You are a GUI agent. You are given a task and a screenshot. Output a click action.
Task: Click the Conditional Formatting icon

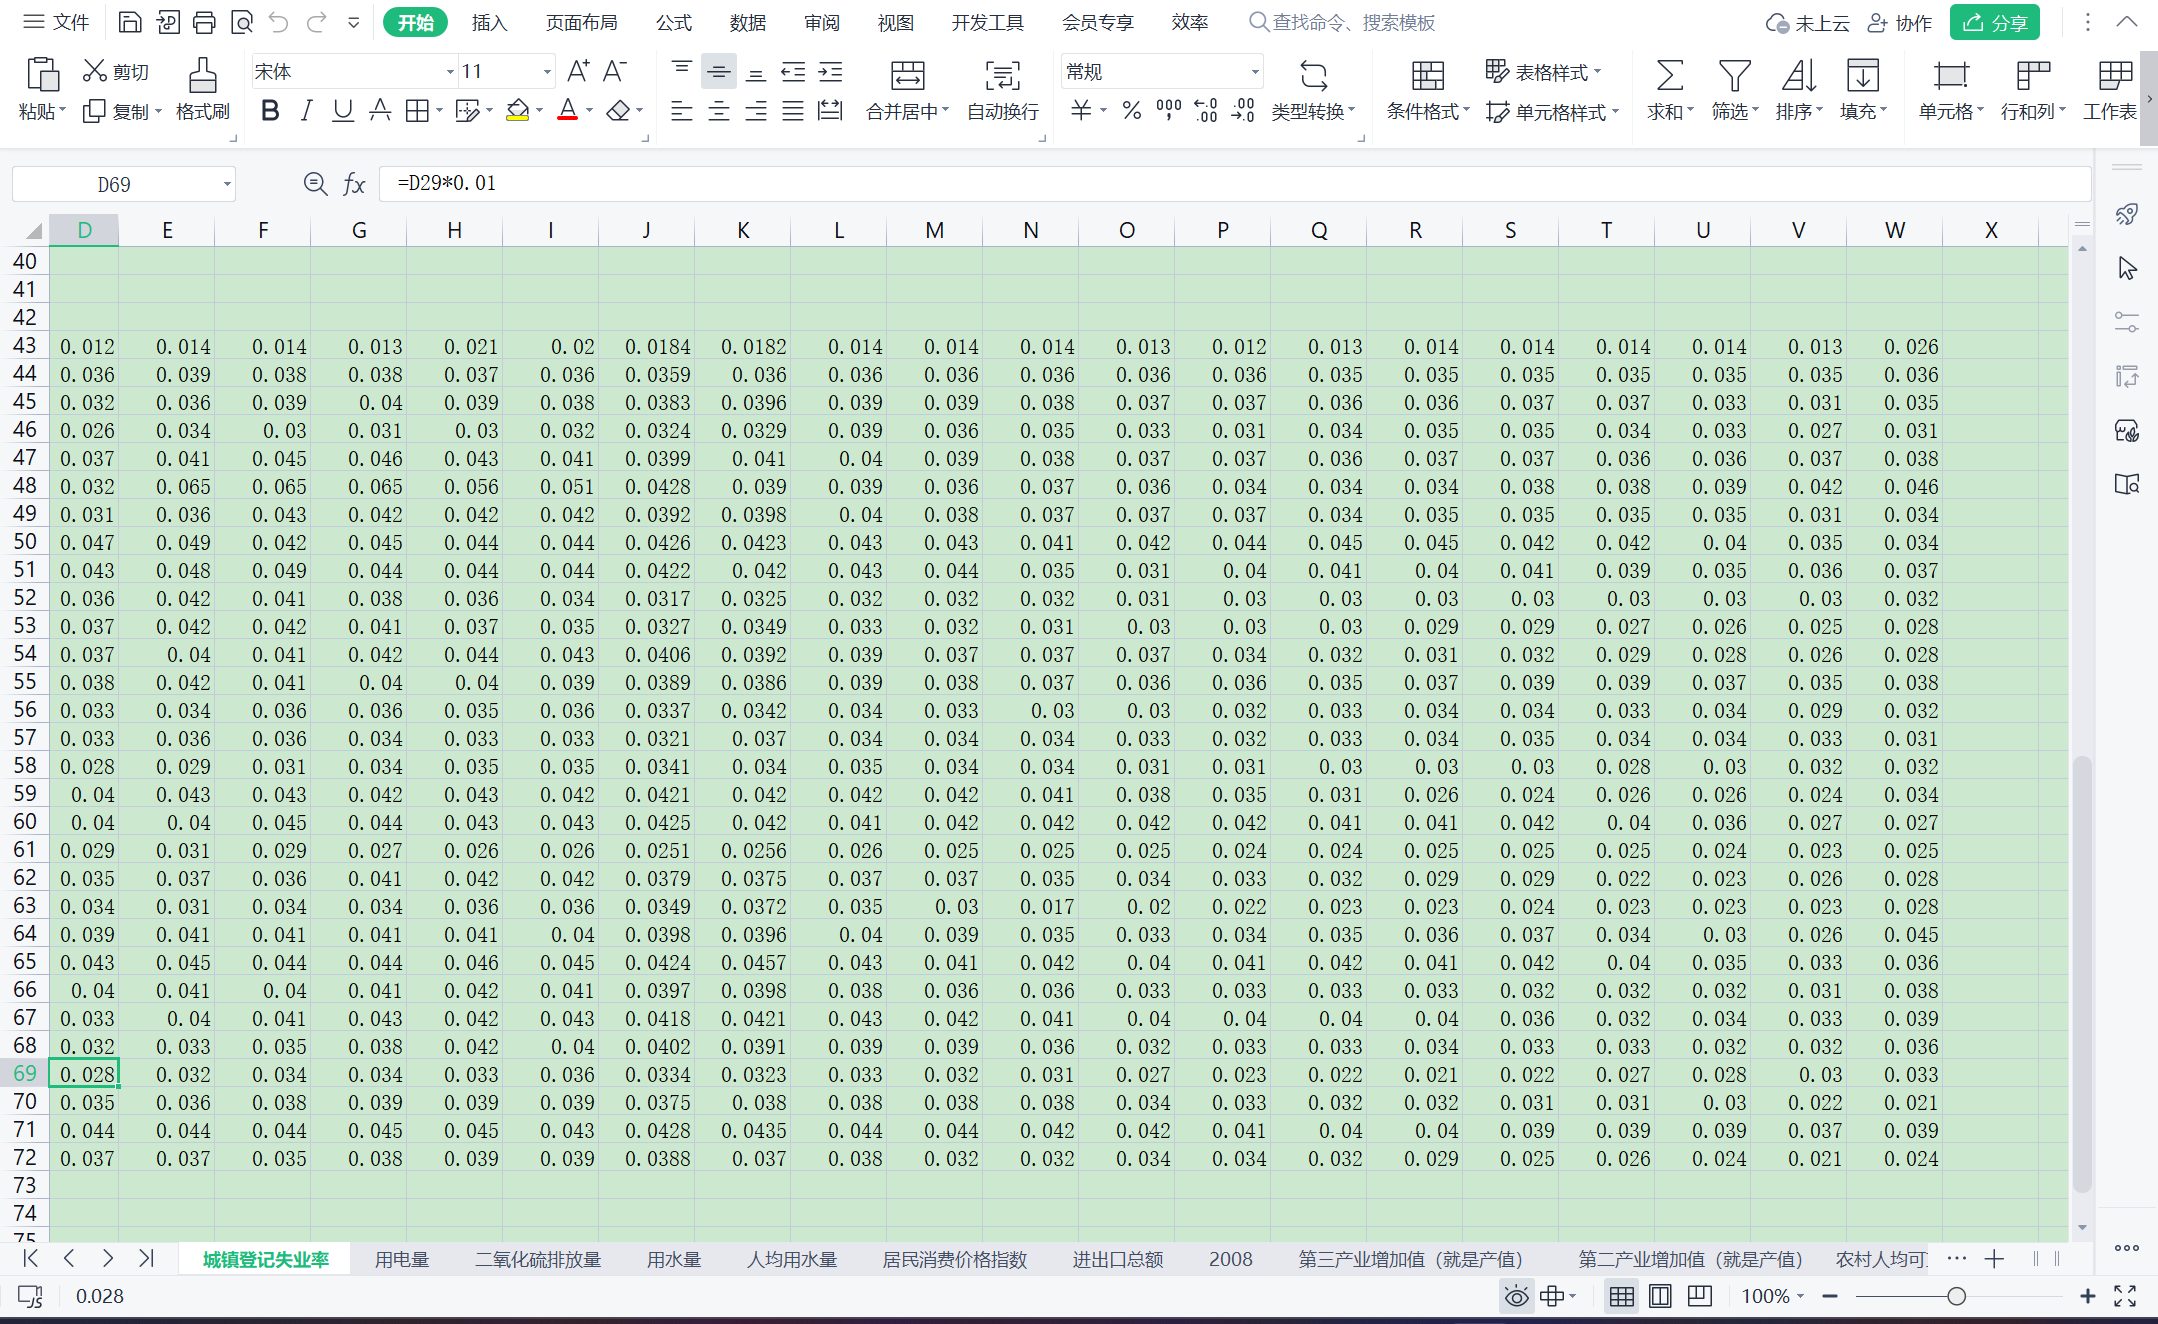pyautogui.click(x=1427, y=76)
